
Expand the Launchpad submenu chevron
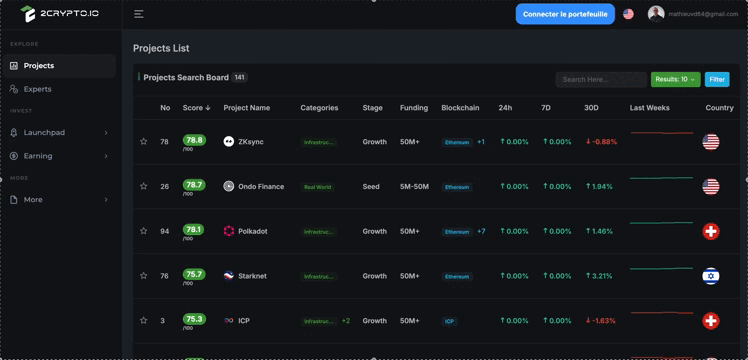(x=106, y=133)
